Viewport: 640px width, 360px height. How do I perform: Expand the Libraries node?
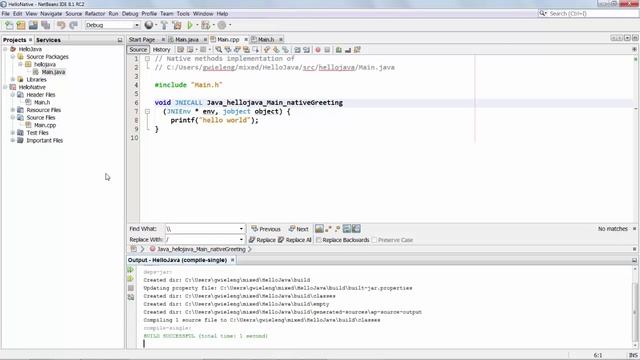click(x=13, y=80)
